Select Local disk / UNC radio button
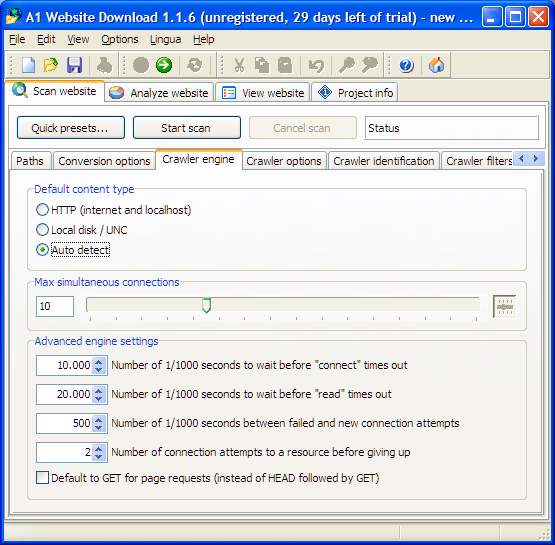 click(42, 230)
